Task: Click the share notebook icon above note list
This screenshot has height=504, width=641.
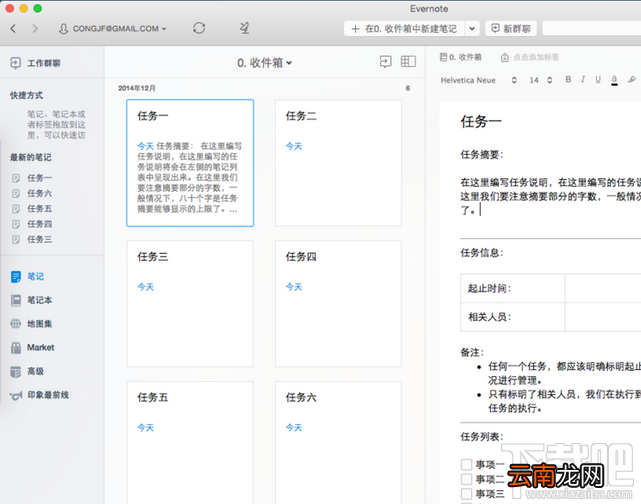Action: coord(385,62)
